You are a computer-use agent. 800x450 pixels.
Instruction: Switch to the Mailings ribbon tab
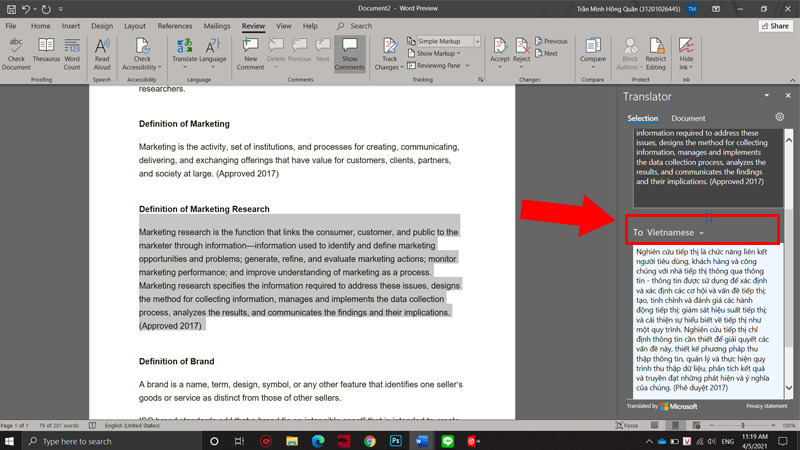coord(219,25)
